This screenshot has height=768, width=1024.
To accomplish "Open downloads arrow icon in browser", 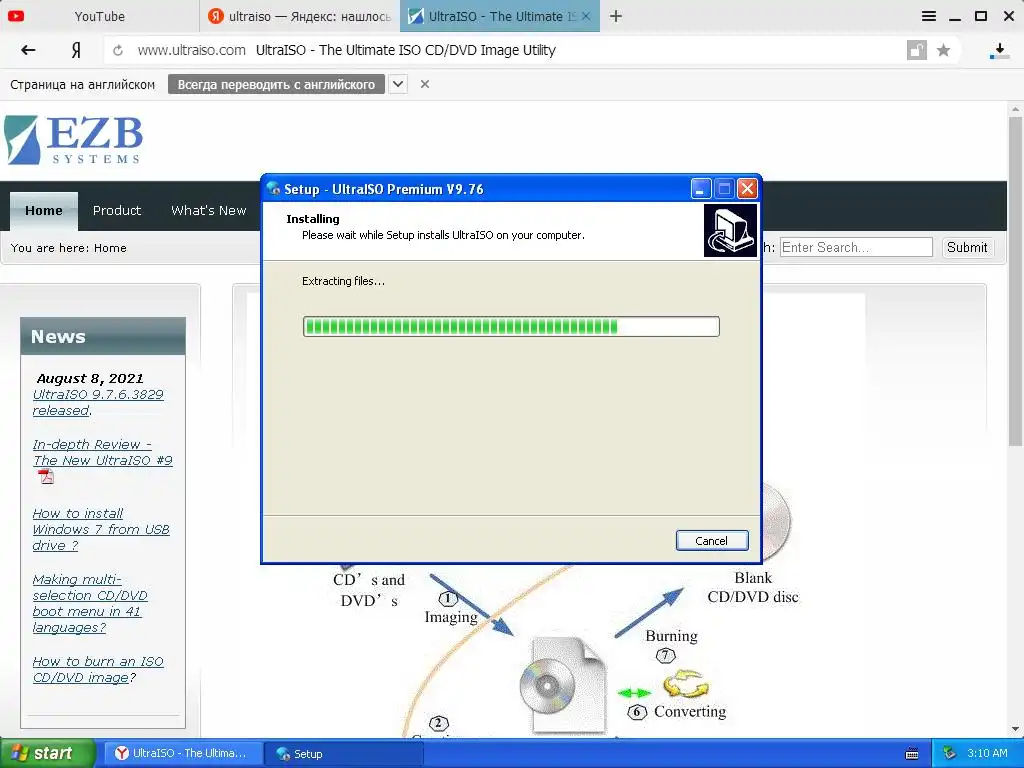I will point(999,51).
